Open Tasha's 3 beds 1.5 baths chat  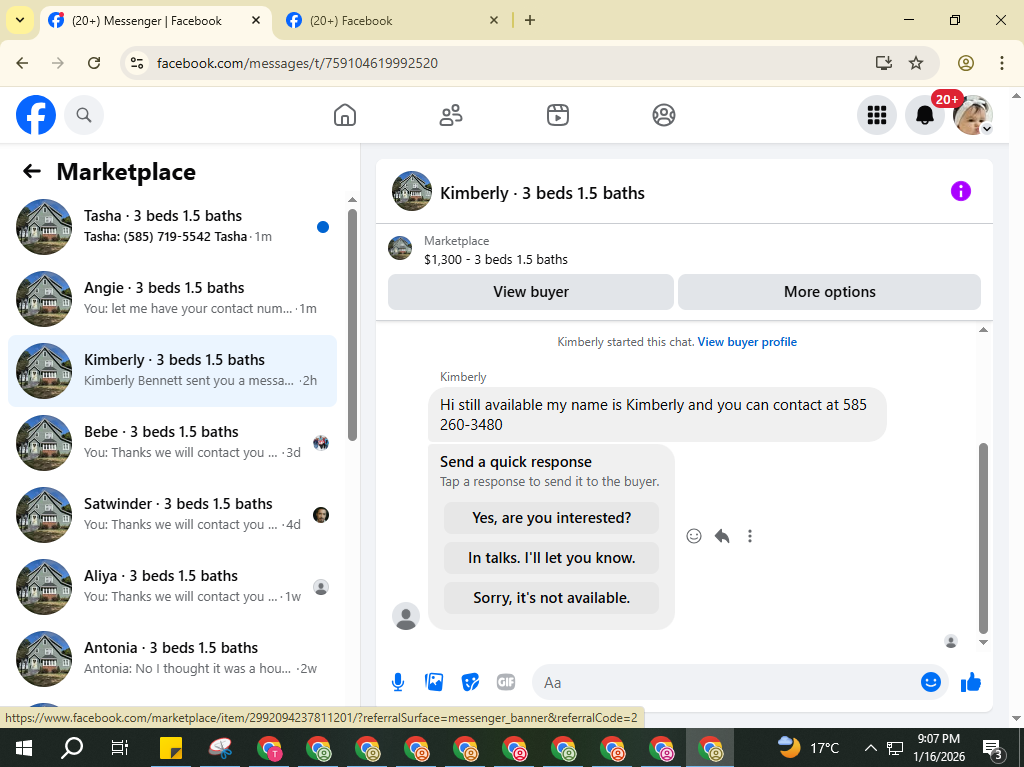tap(172, 227)
